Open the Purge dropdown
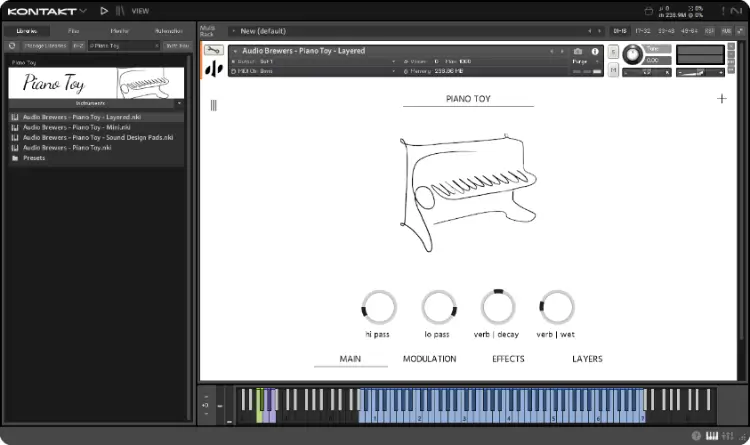Image resolution: width=750 pixels, height=445 pixels. (x=586, y=62)
